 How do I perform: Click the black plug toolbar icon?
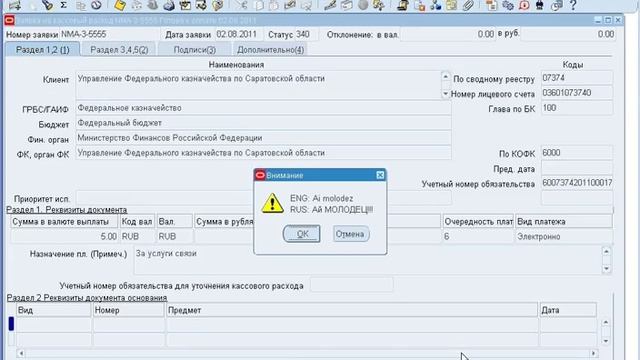[x=540, y=5]
